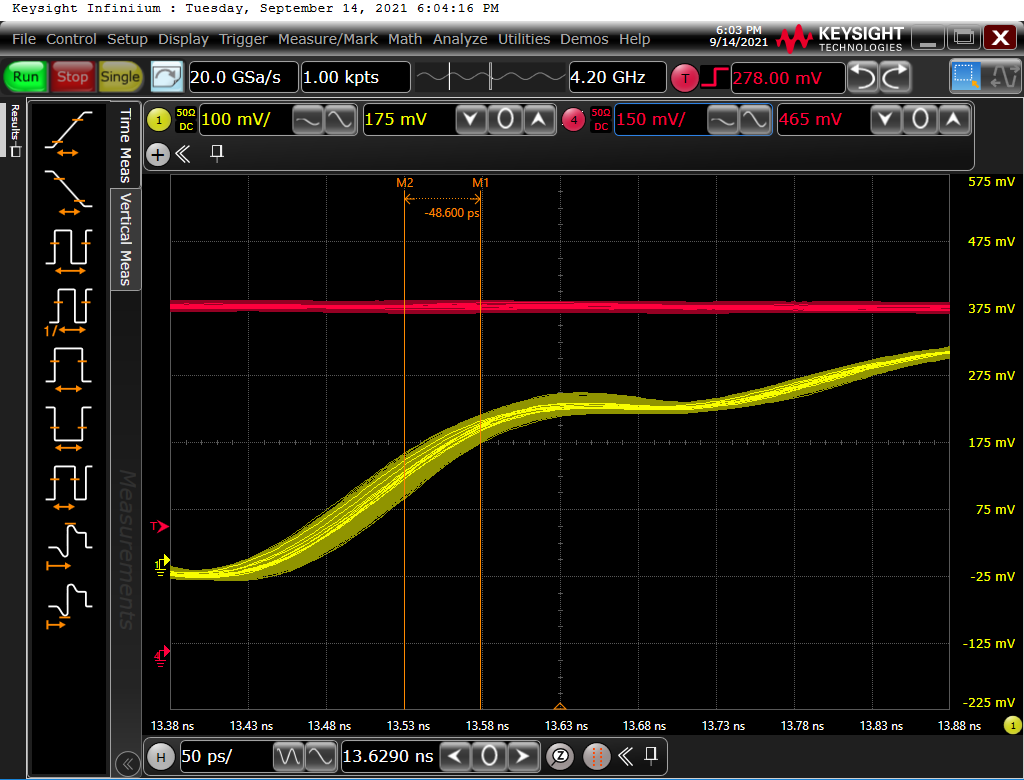
Task: Select the rise time measurement icon
Action: point(68,133)
